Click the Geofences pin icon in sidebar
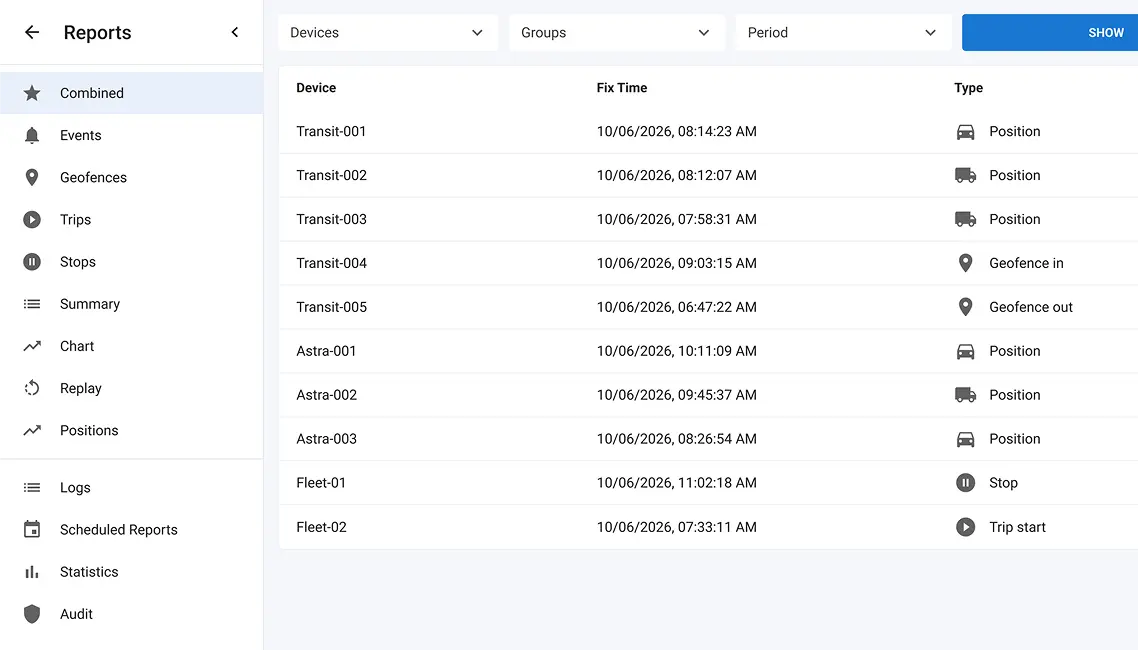The height and width of the screenshot is (650, 1138). pyautogui.click(x=32, y=178)
